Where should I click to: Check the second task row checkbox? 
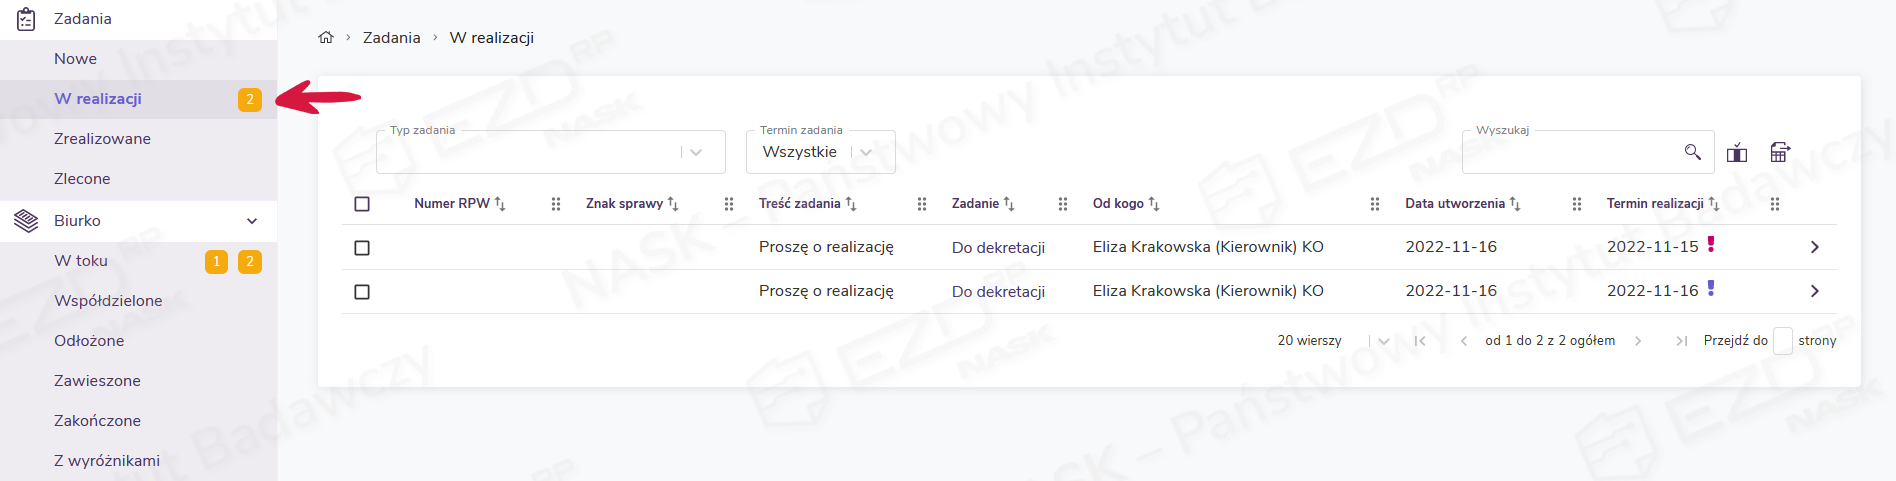(362, 292)
